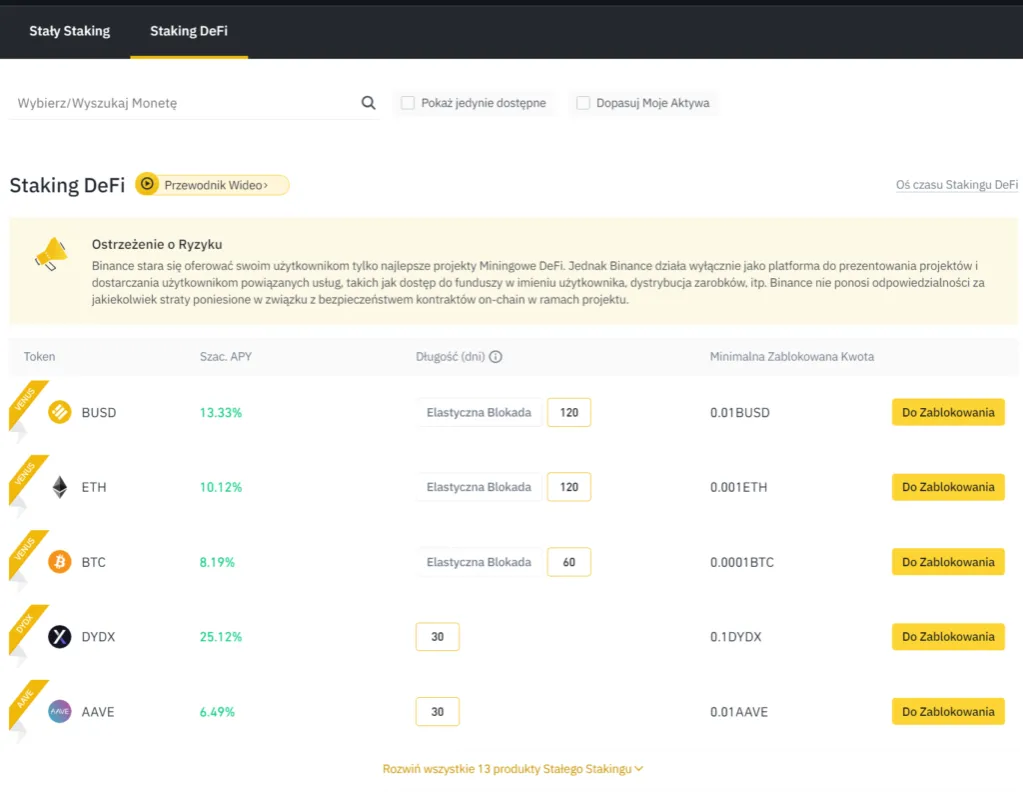This screenshot has height=794, width=1023.
Task: Click Do Zablokowania for ETH
Action: [x=948, y=487]
